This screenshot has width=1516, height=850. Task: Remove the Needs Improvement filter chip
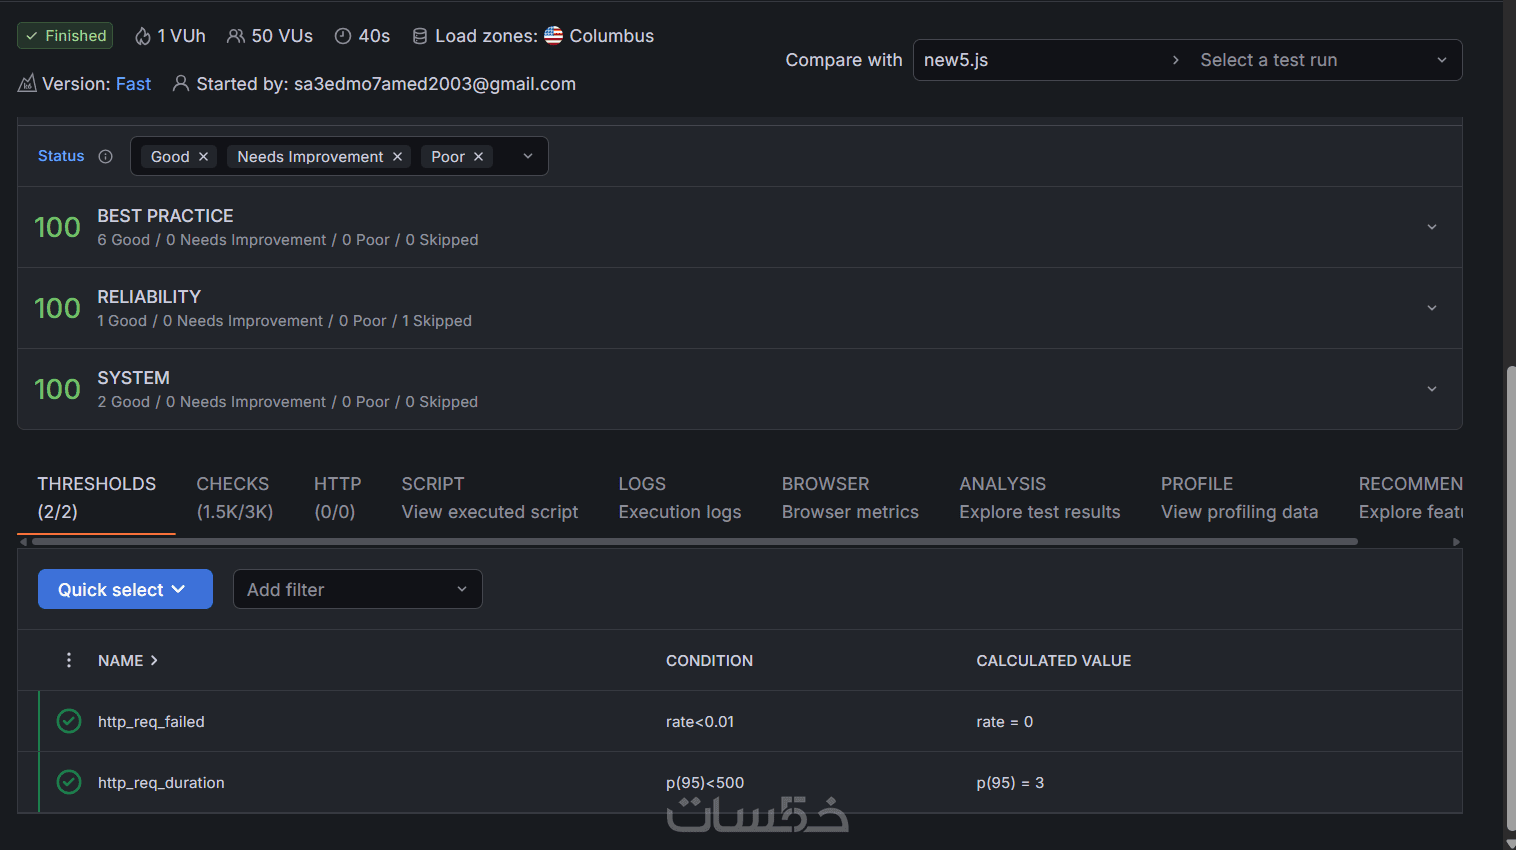tap(397, 157)
